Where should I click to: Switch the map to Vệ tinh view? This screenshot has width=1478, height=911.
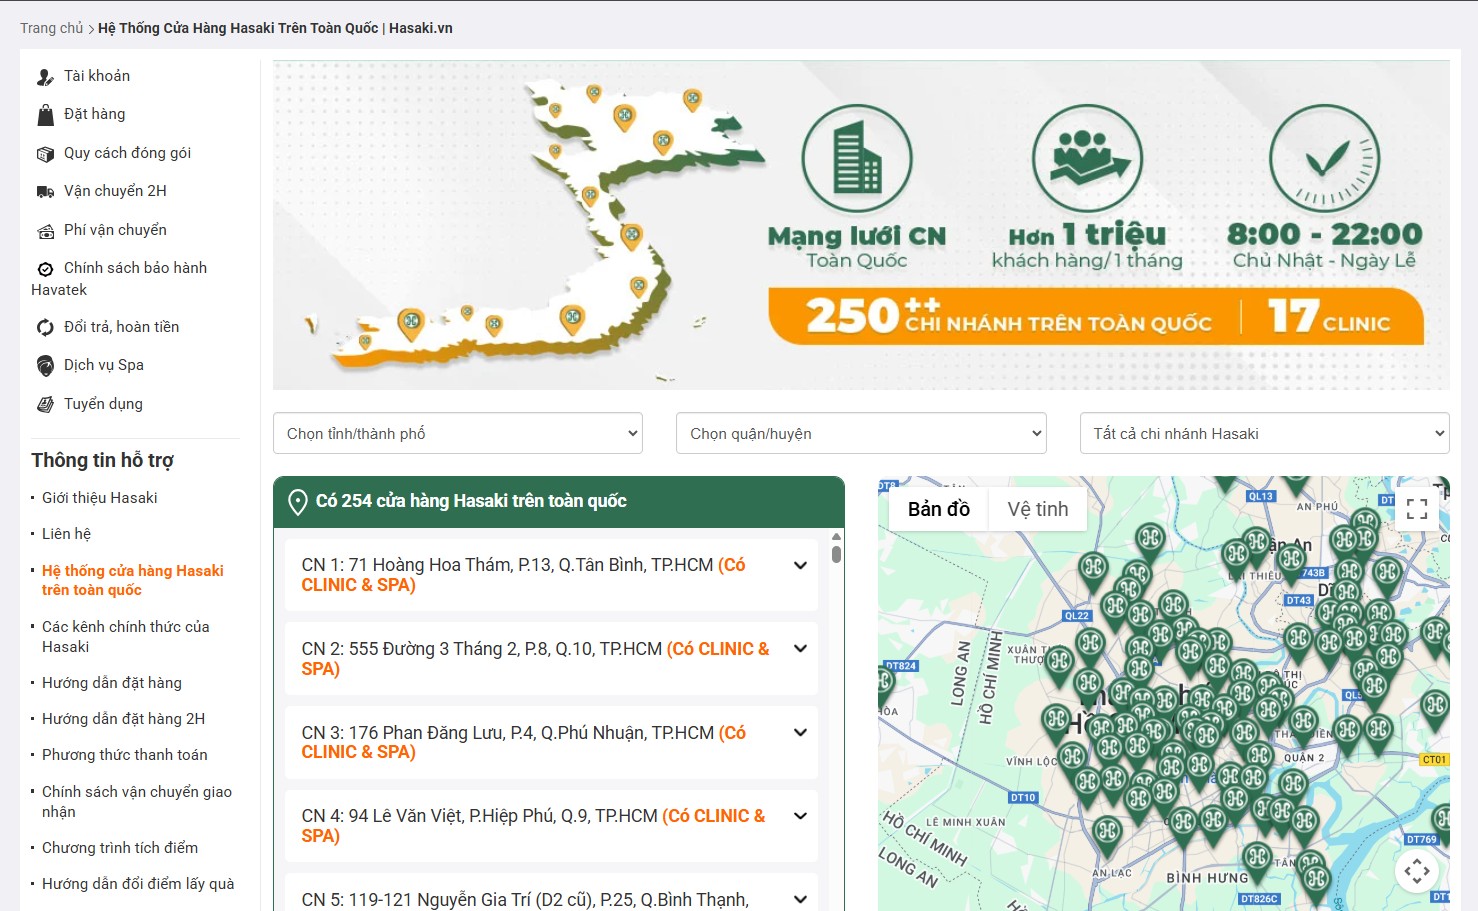(1037, 509)
